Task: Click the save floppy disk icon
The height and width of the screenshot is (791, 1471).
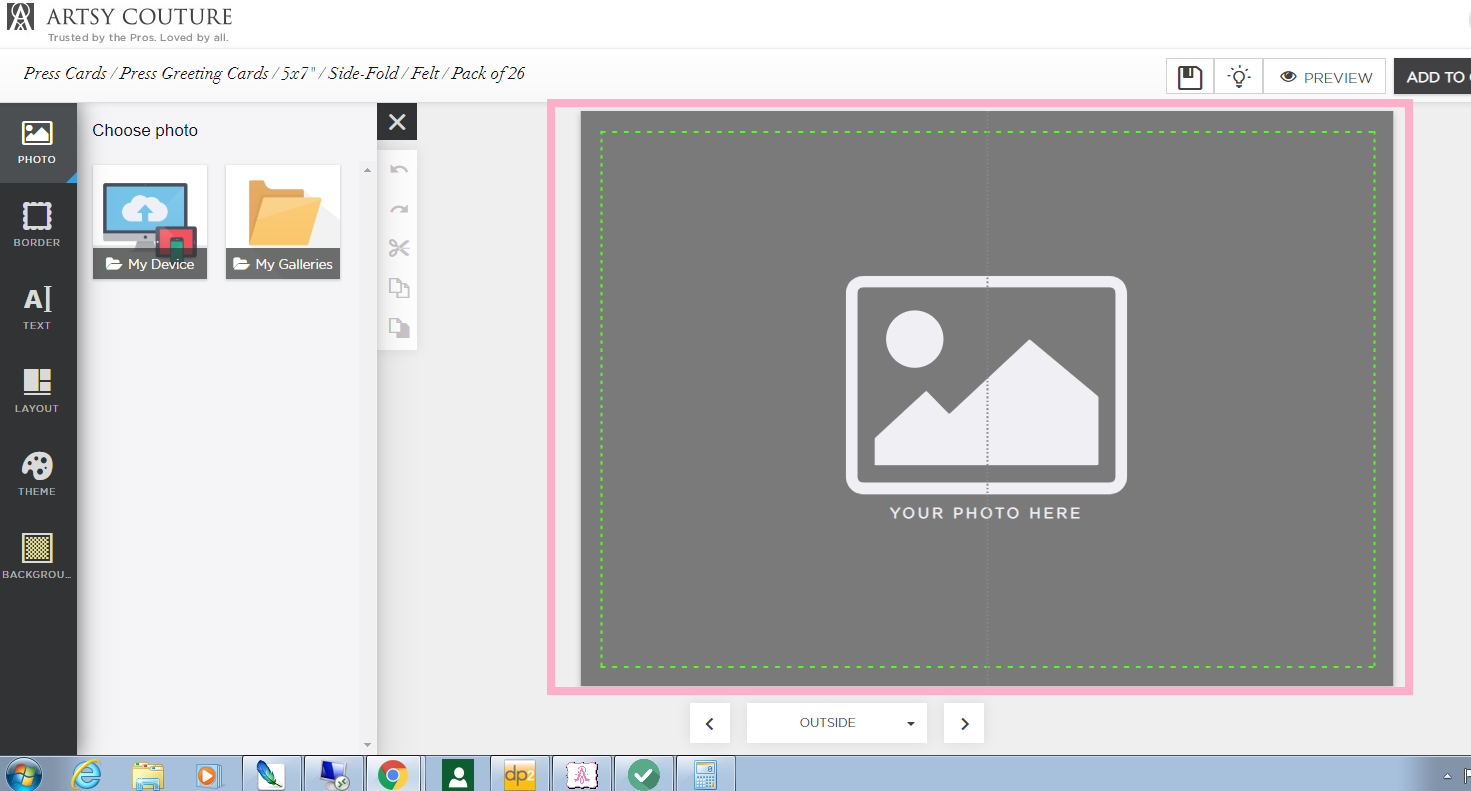Action: click(1190, 77)
